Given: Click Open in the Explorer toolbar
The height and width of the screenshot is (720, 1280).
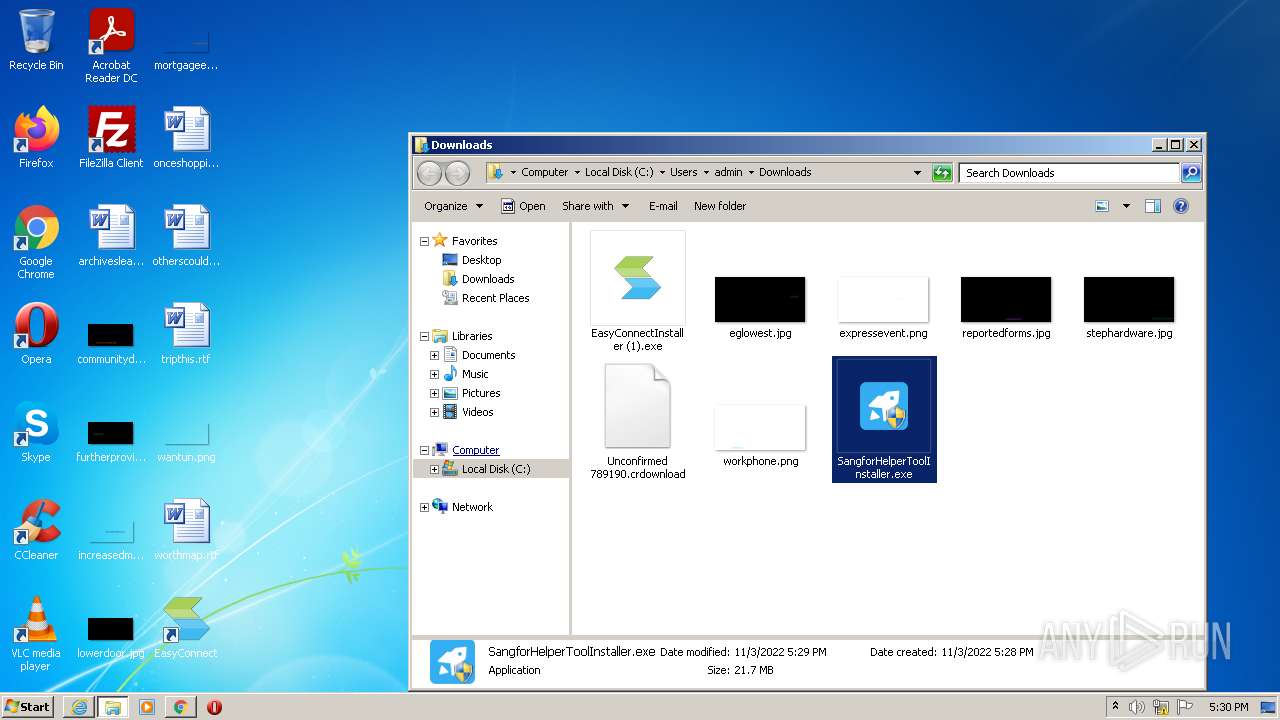Looking at the screenshot, I should [523, 206].
